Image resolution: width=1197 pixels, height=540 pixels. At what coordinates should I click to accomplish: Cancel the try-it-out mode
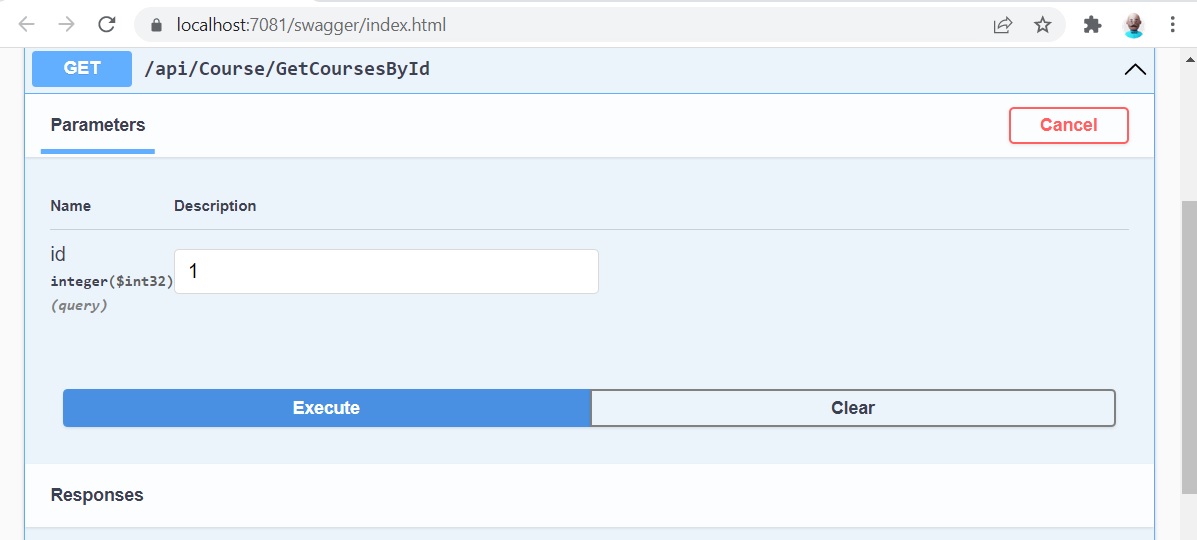tap(1069, 125)
